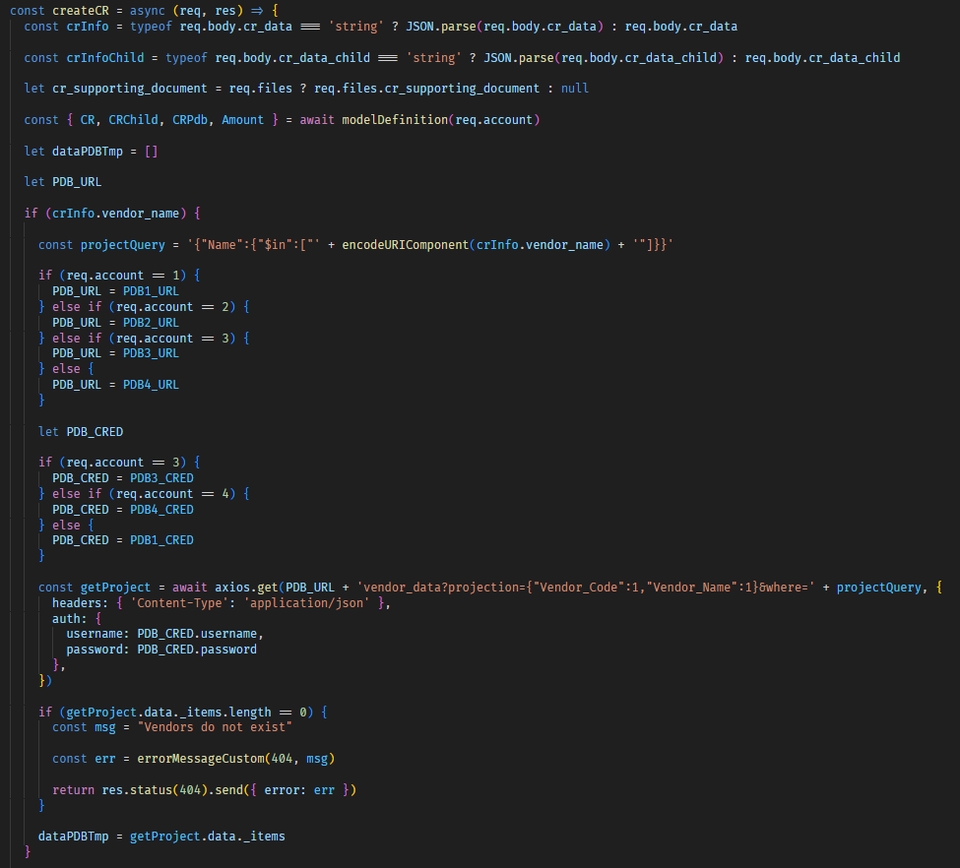Click the PDB1_URL assignment value

click(x=151, y=291)
